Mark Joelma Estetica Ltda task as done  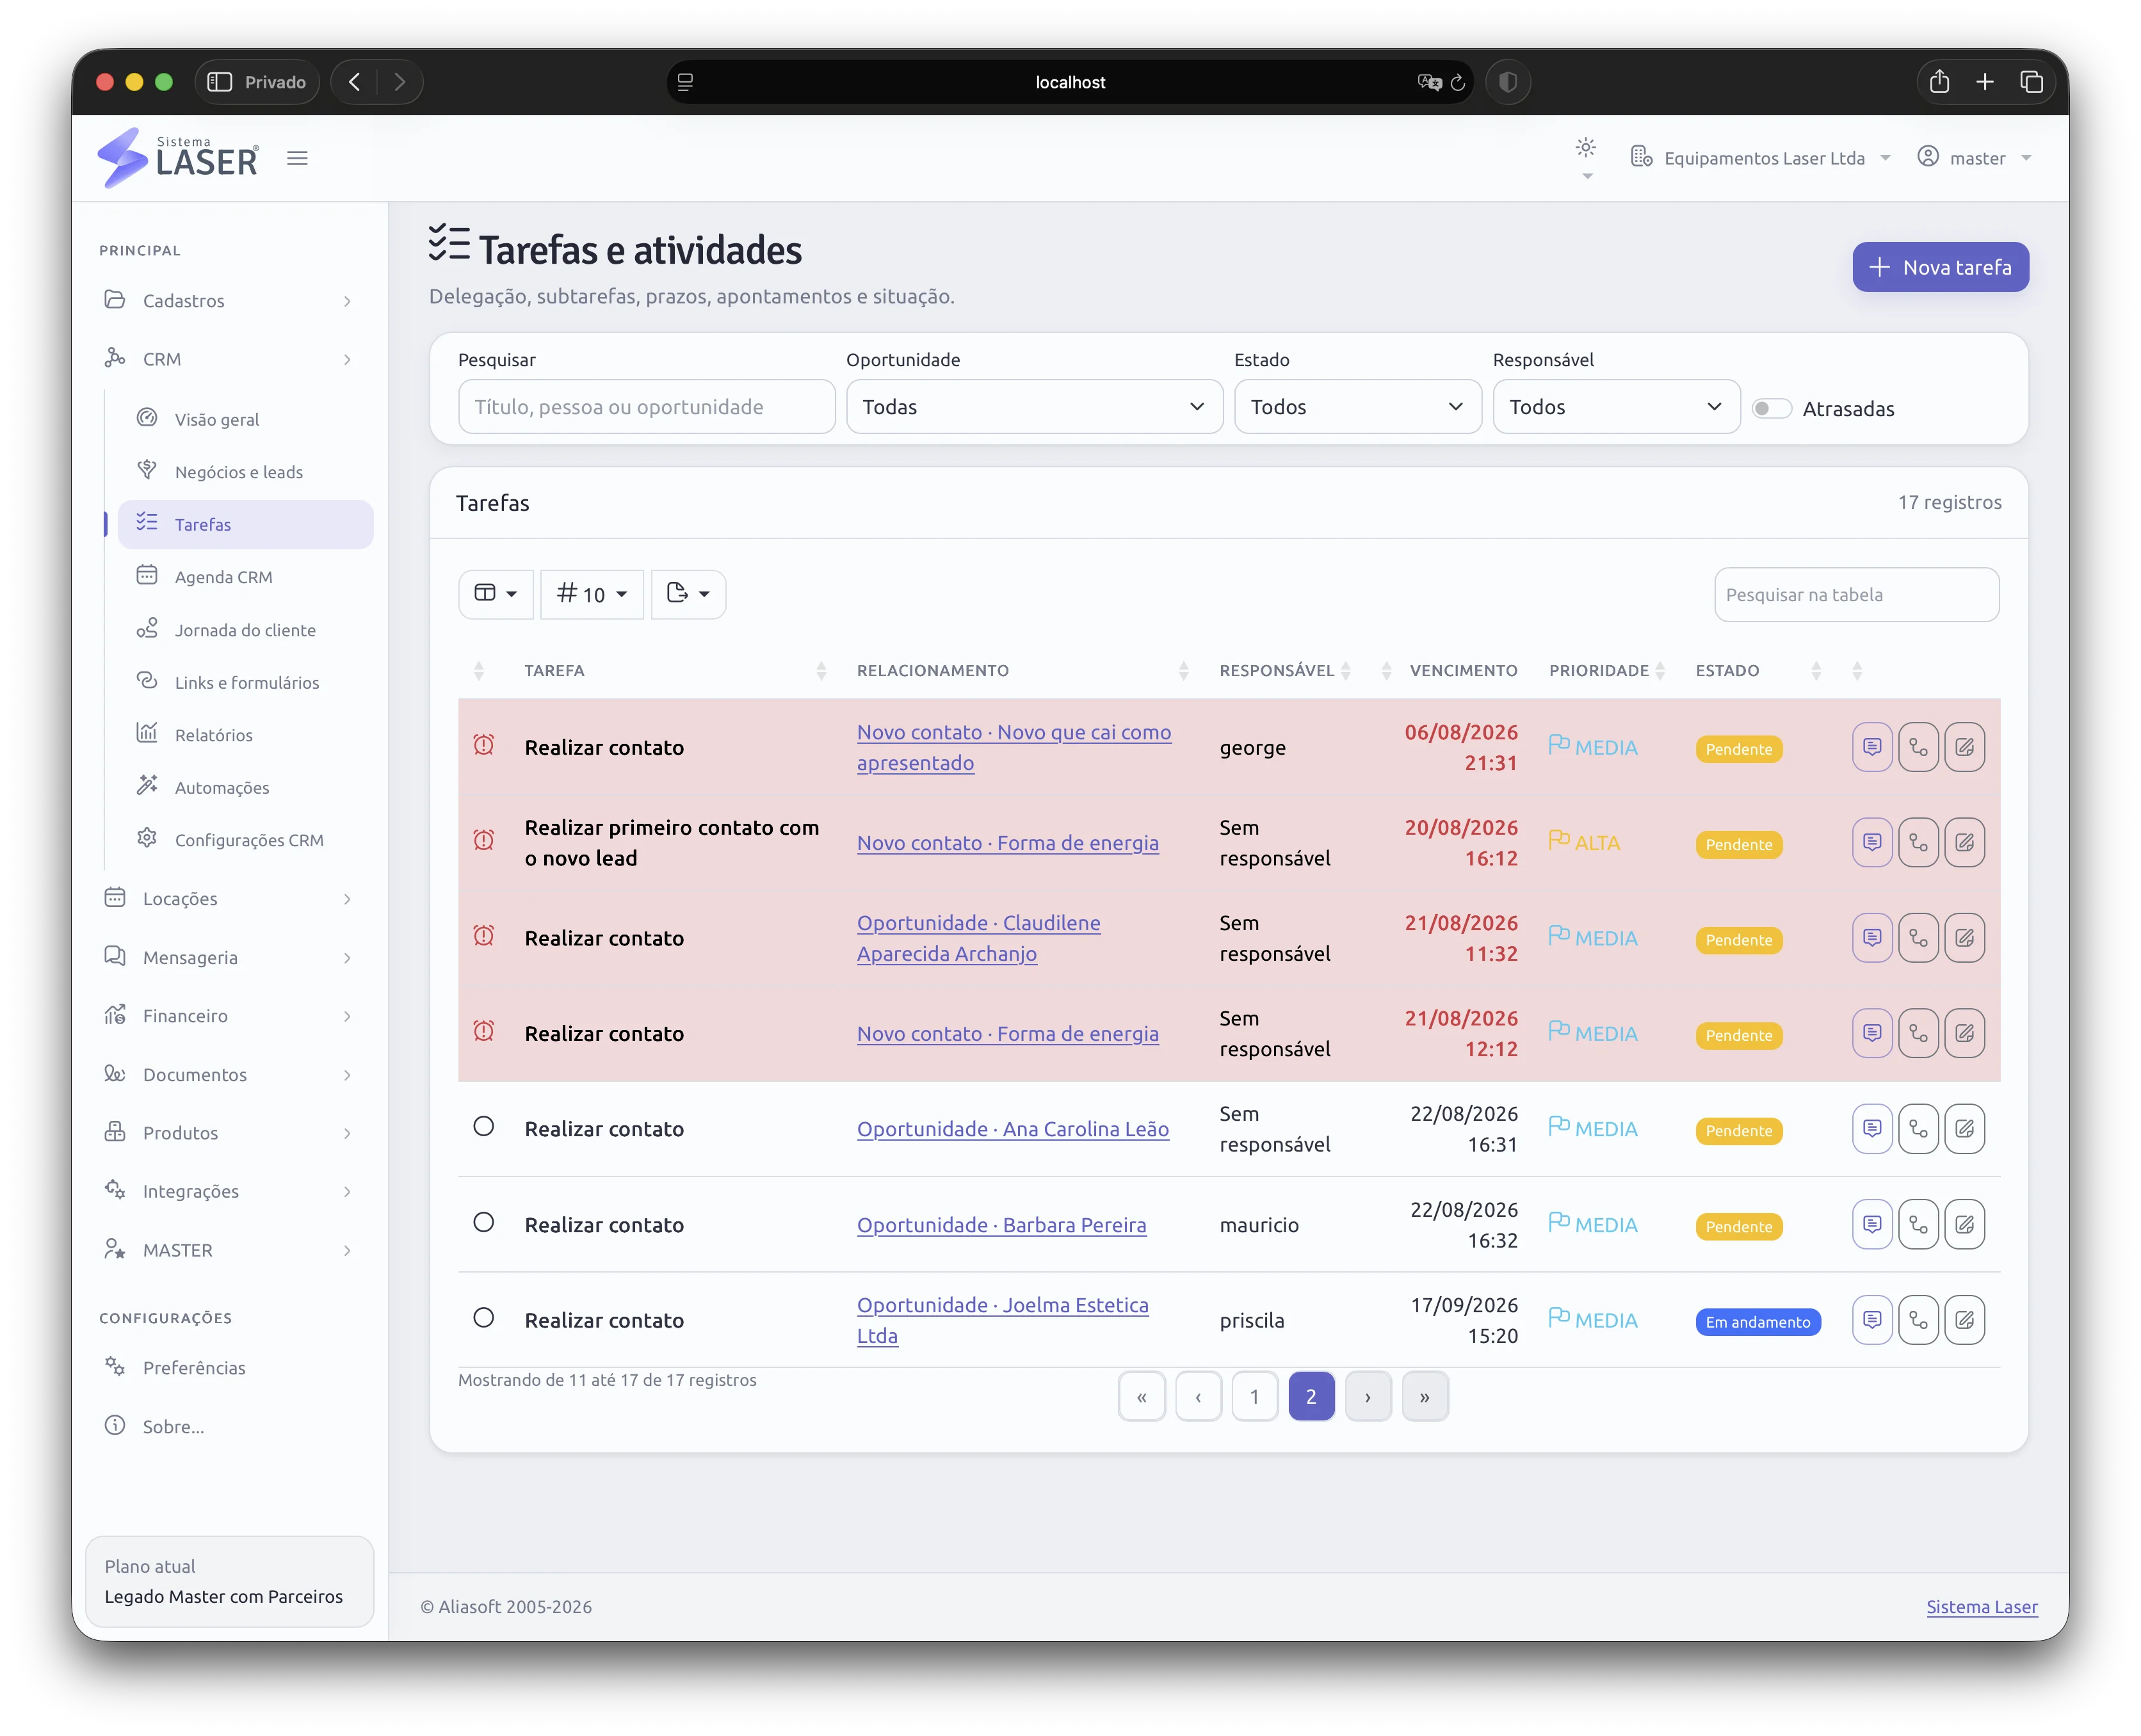click(484, 1318)
